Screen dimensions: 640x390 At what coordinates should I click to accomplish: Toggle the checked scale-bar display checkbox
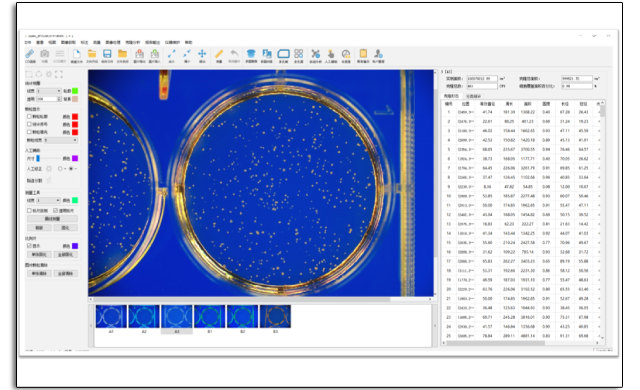29,246
